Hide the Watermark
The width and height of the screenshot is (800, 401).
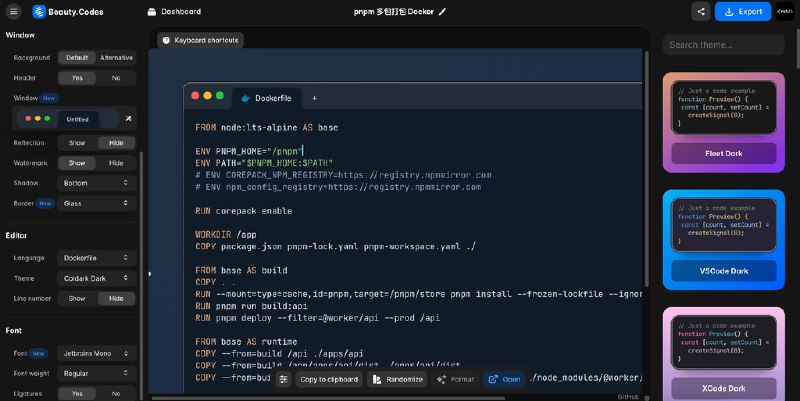point(116,163)
